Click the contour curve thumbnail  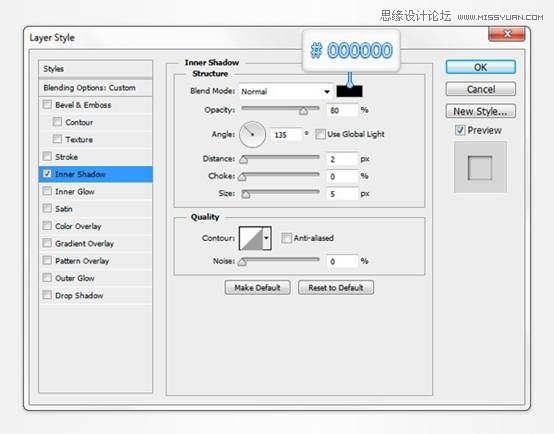251,238
